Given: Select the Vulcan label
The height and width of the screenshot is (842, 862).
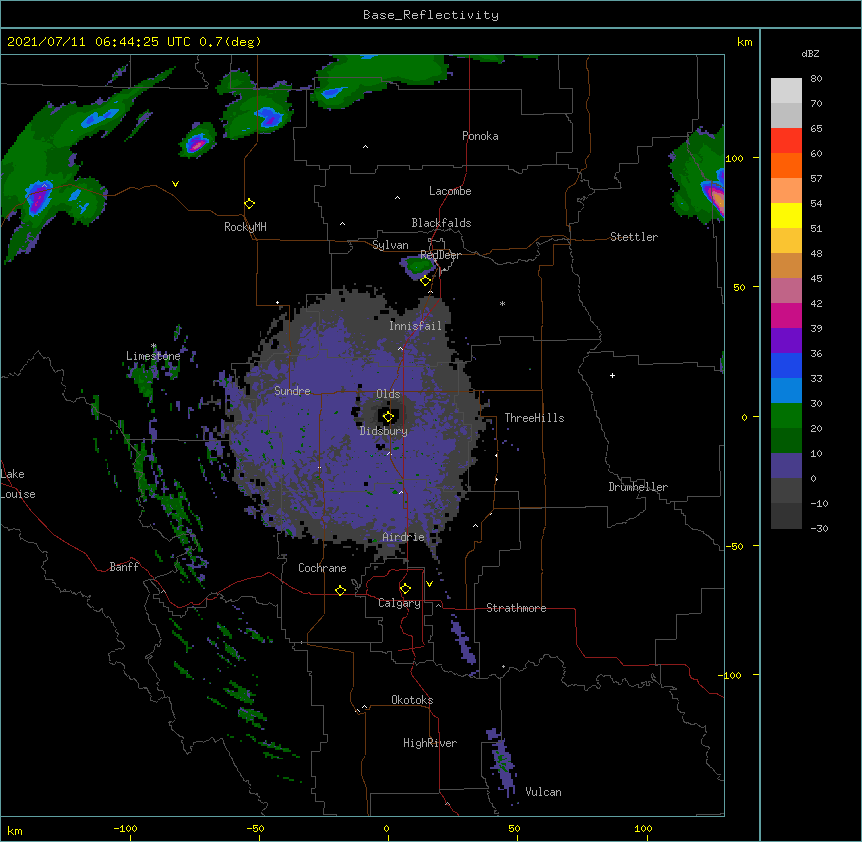Looking at the screenshot, I should pyautogui.click(x=543, y=792).
